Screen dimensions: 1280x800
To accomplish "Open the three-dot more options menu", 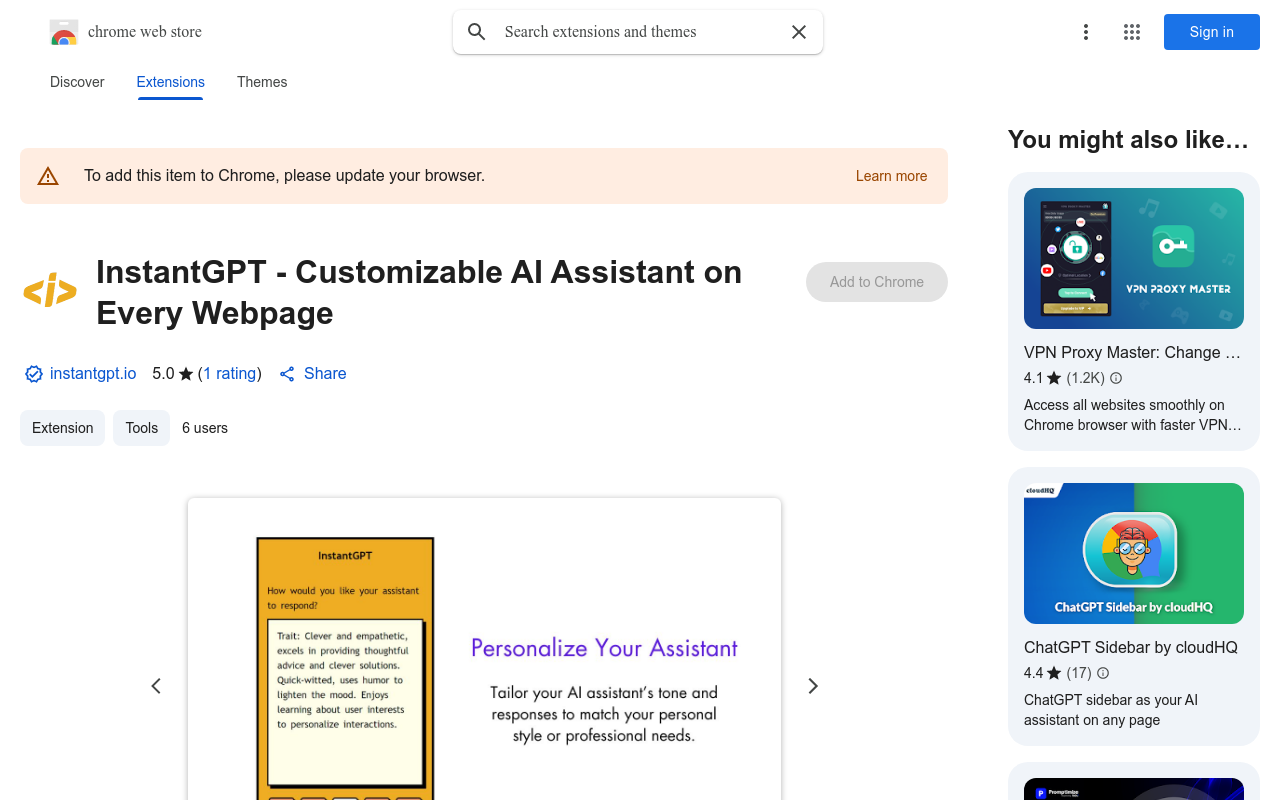I will coord(1085,32).
